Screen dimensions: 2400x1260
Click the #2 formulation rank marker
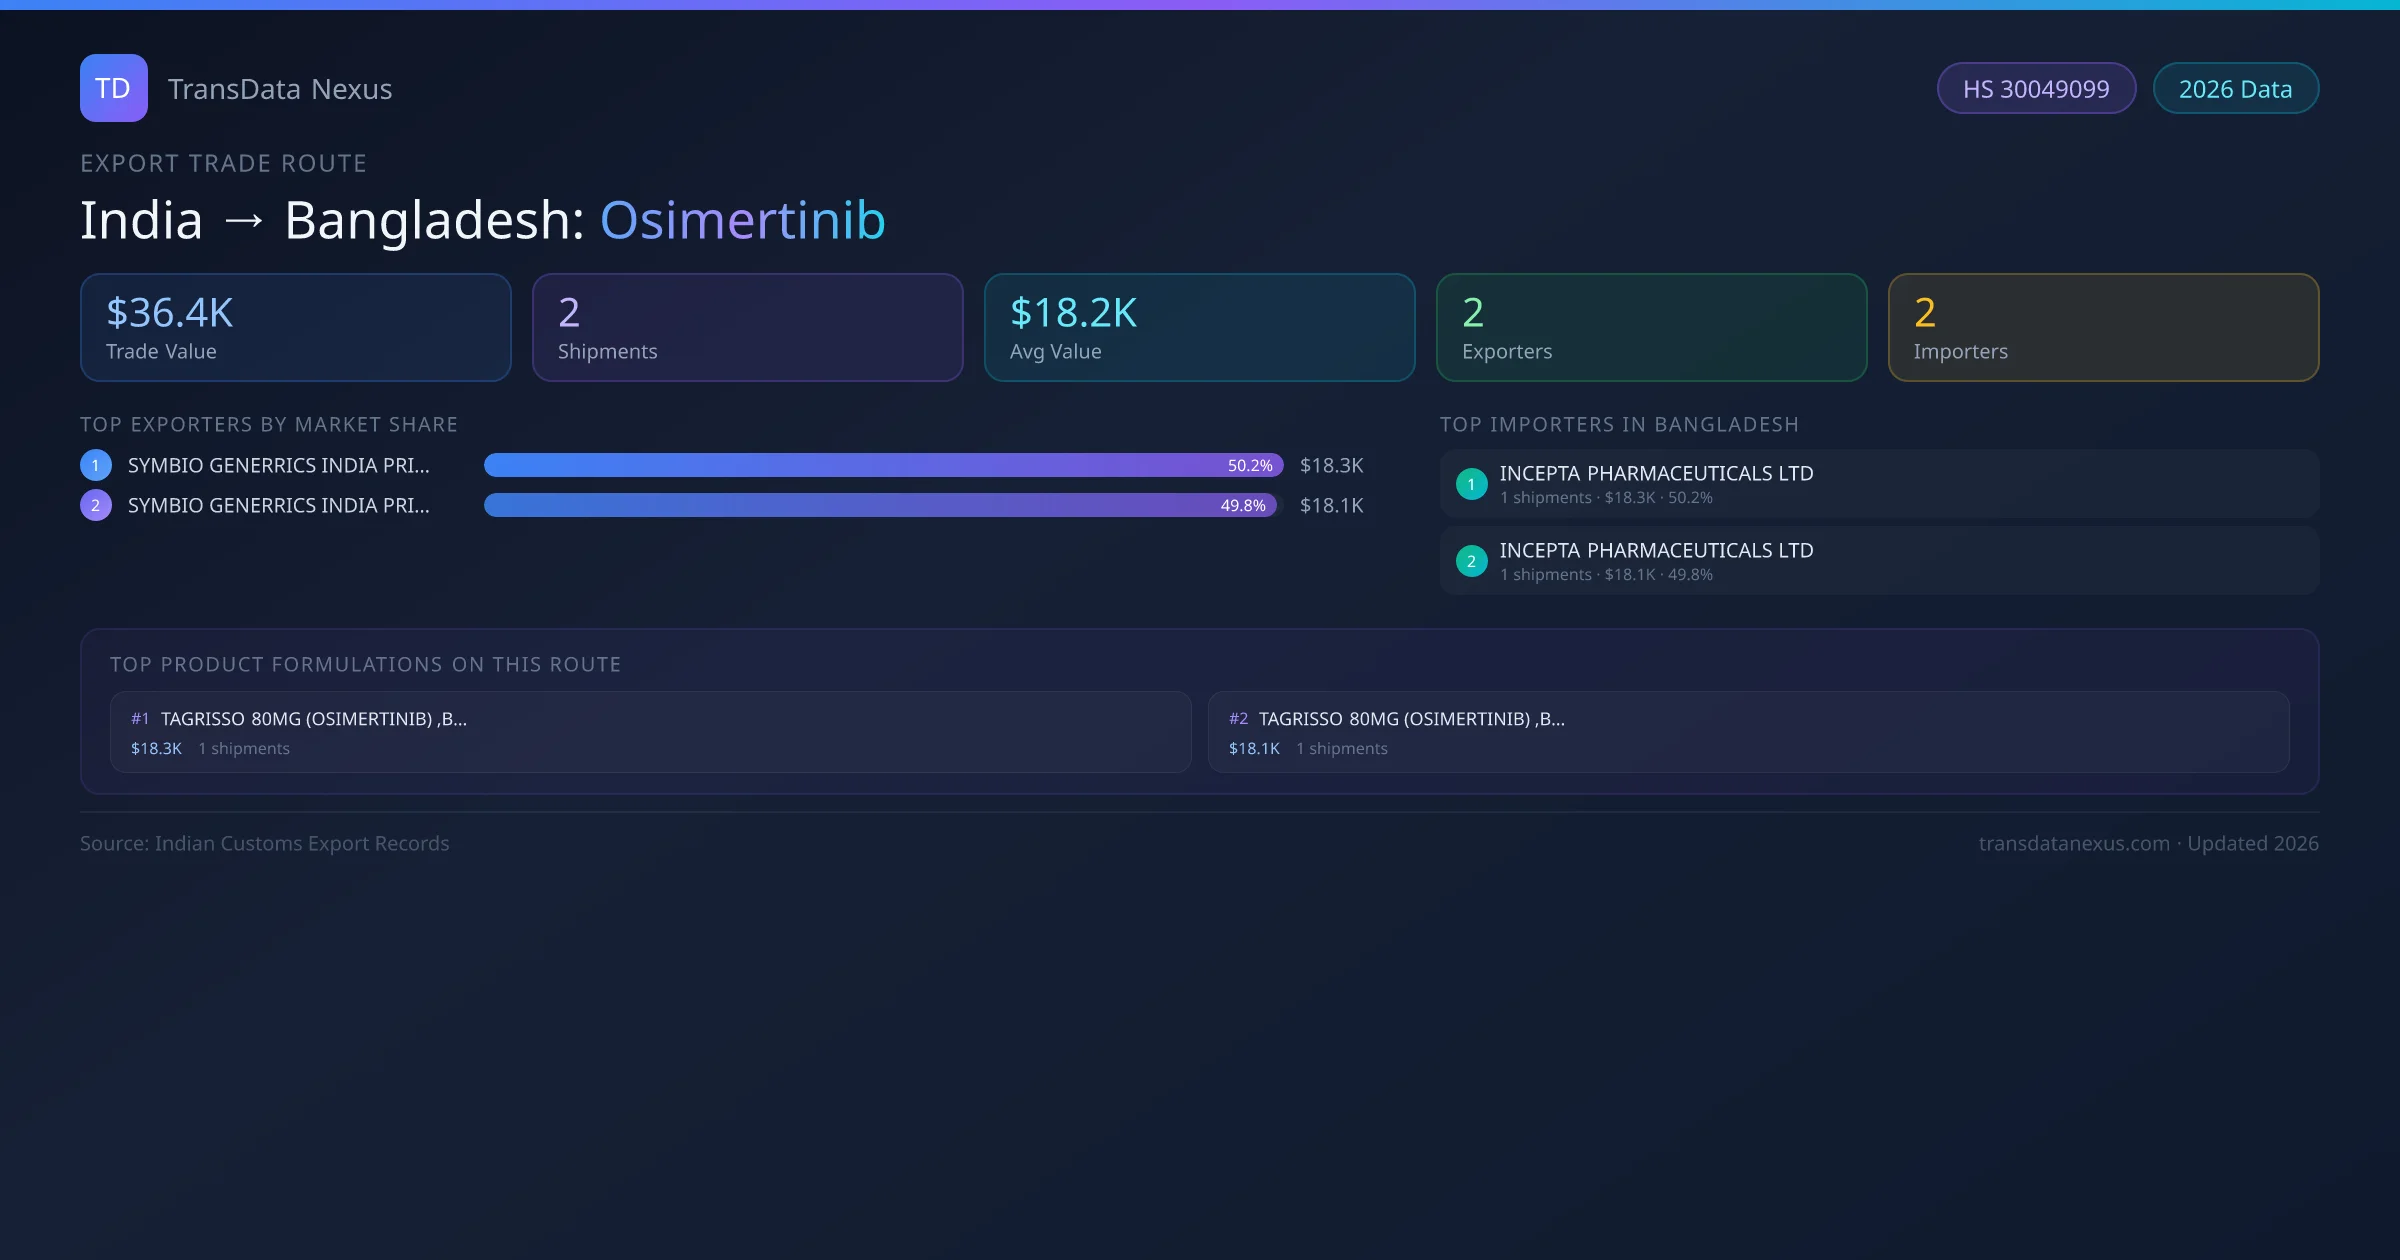pyautogui.click(x=1238, y=719)
